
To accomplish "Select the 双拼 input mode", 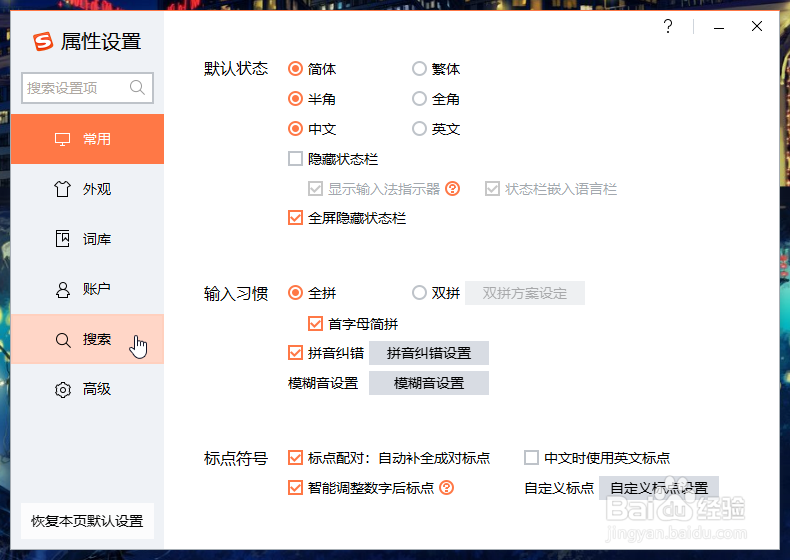I will tap(419, 293).
